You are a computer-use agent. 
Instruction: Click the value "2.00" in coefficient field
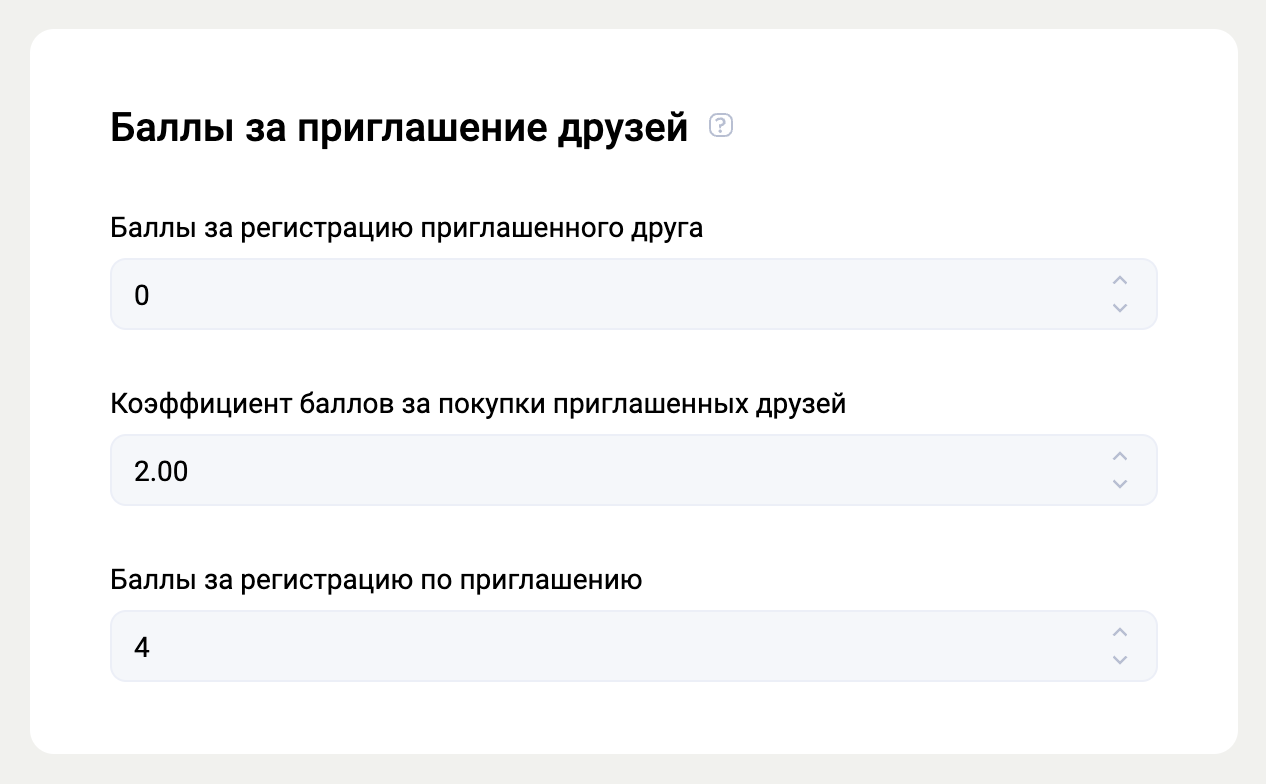pos(161,471)
